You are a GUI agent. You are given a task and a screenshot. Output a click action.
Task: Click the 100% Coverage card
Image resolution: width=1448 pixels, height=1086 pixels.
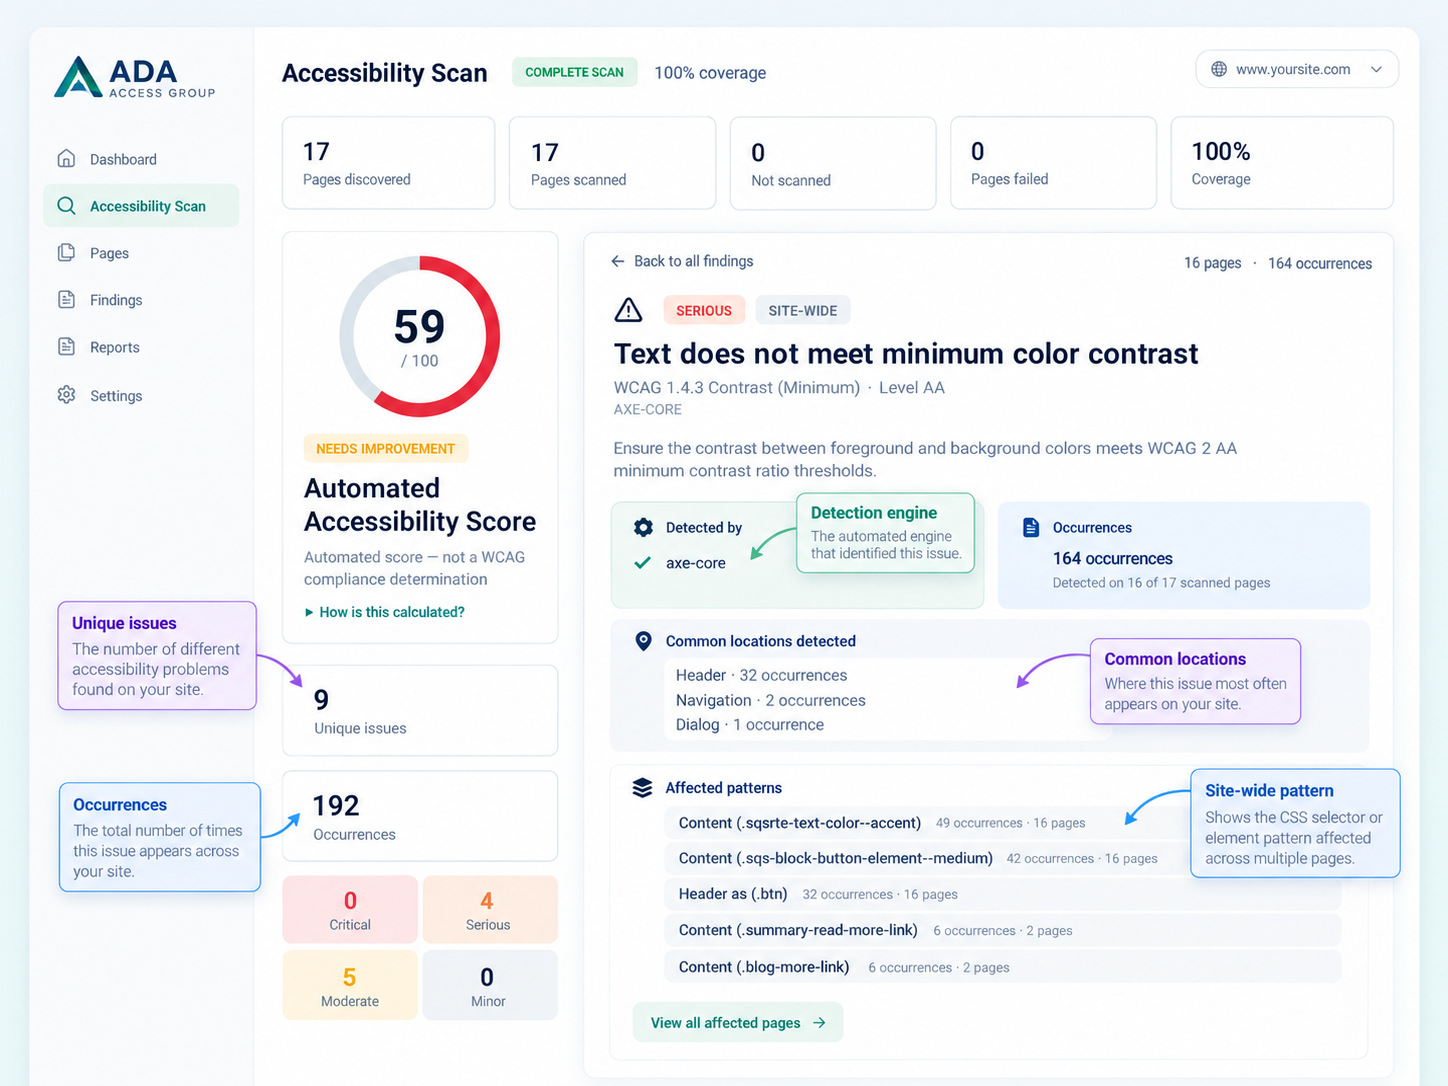coord(1282,163)
